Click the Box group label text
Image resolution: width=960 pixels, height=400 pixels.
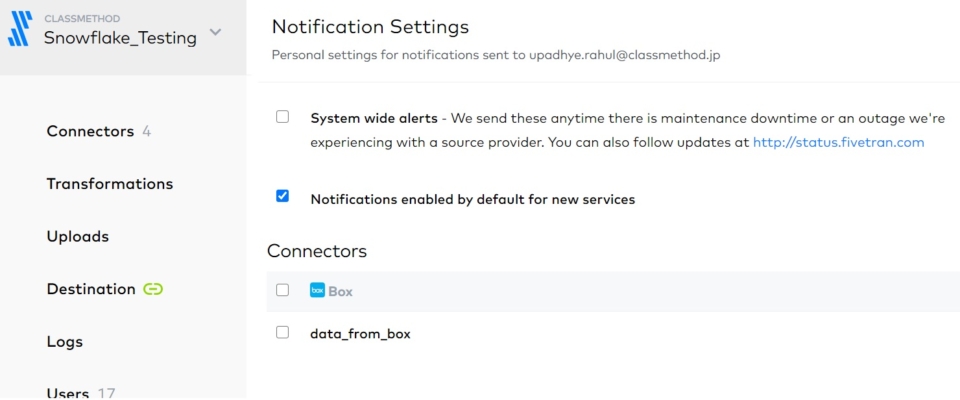click(x=340, y=292)
